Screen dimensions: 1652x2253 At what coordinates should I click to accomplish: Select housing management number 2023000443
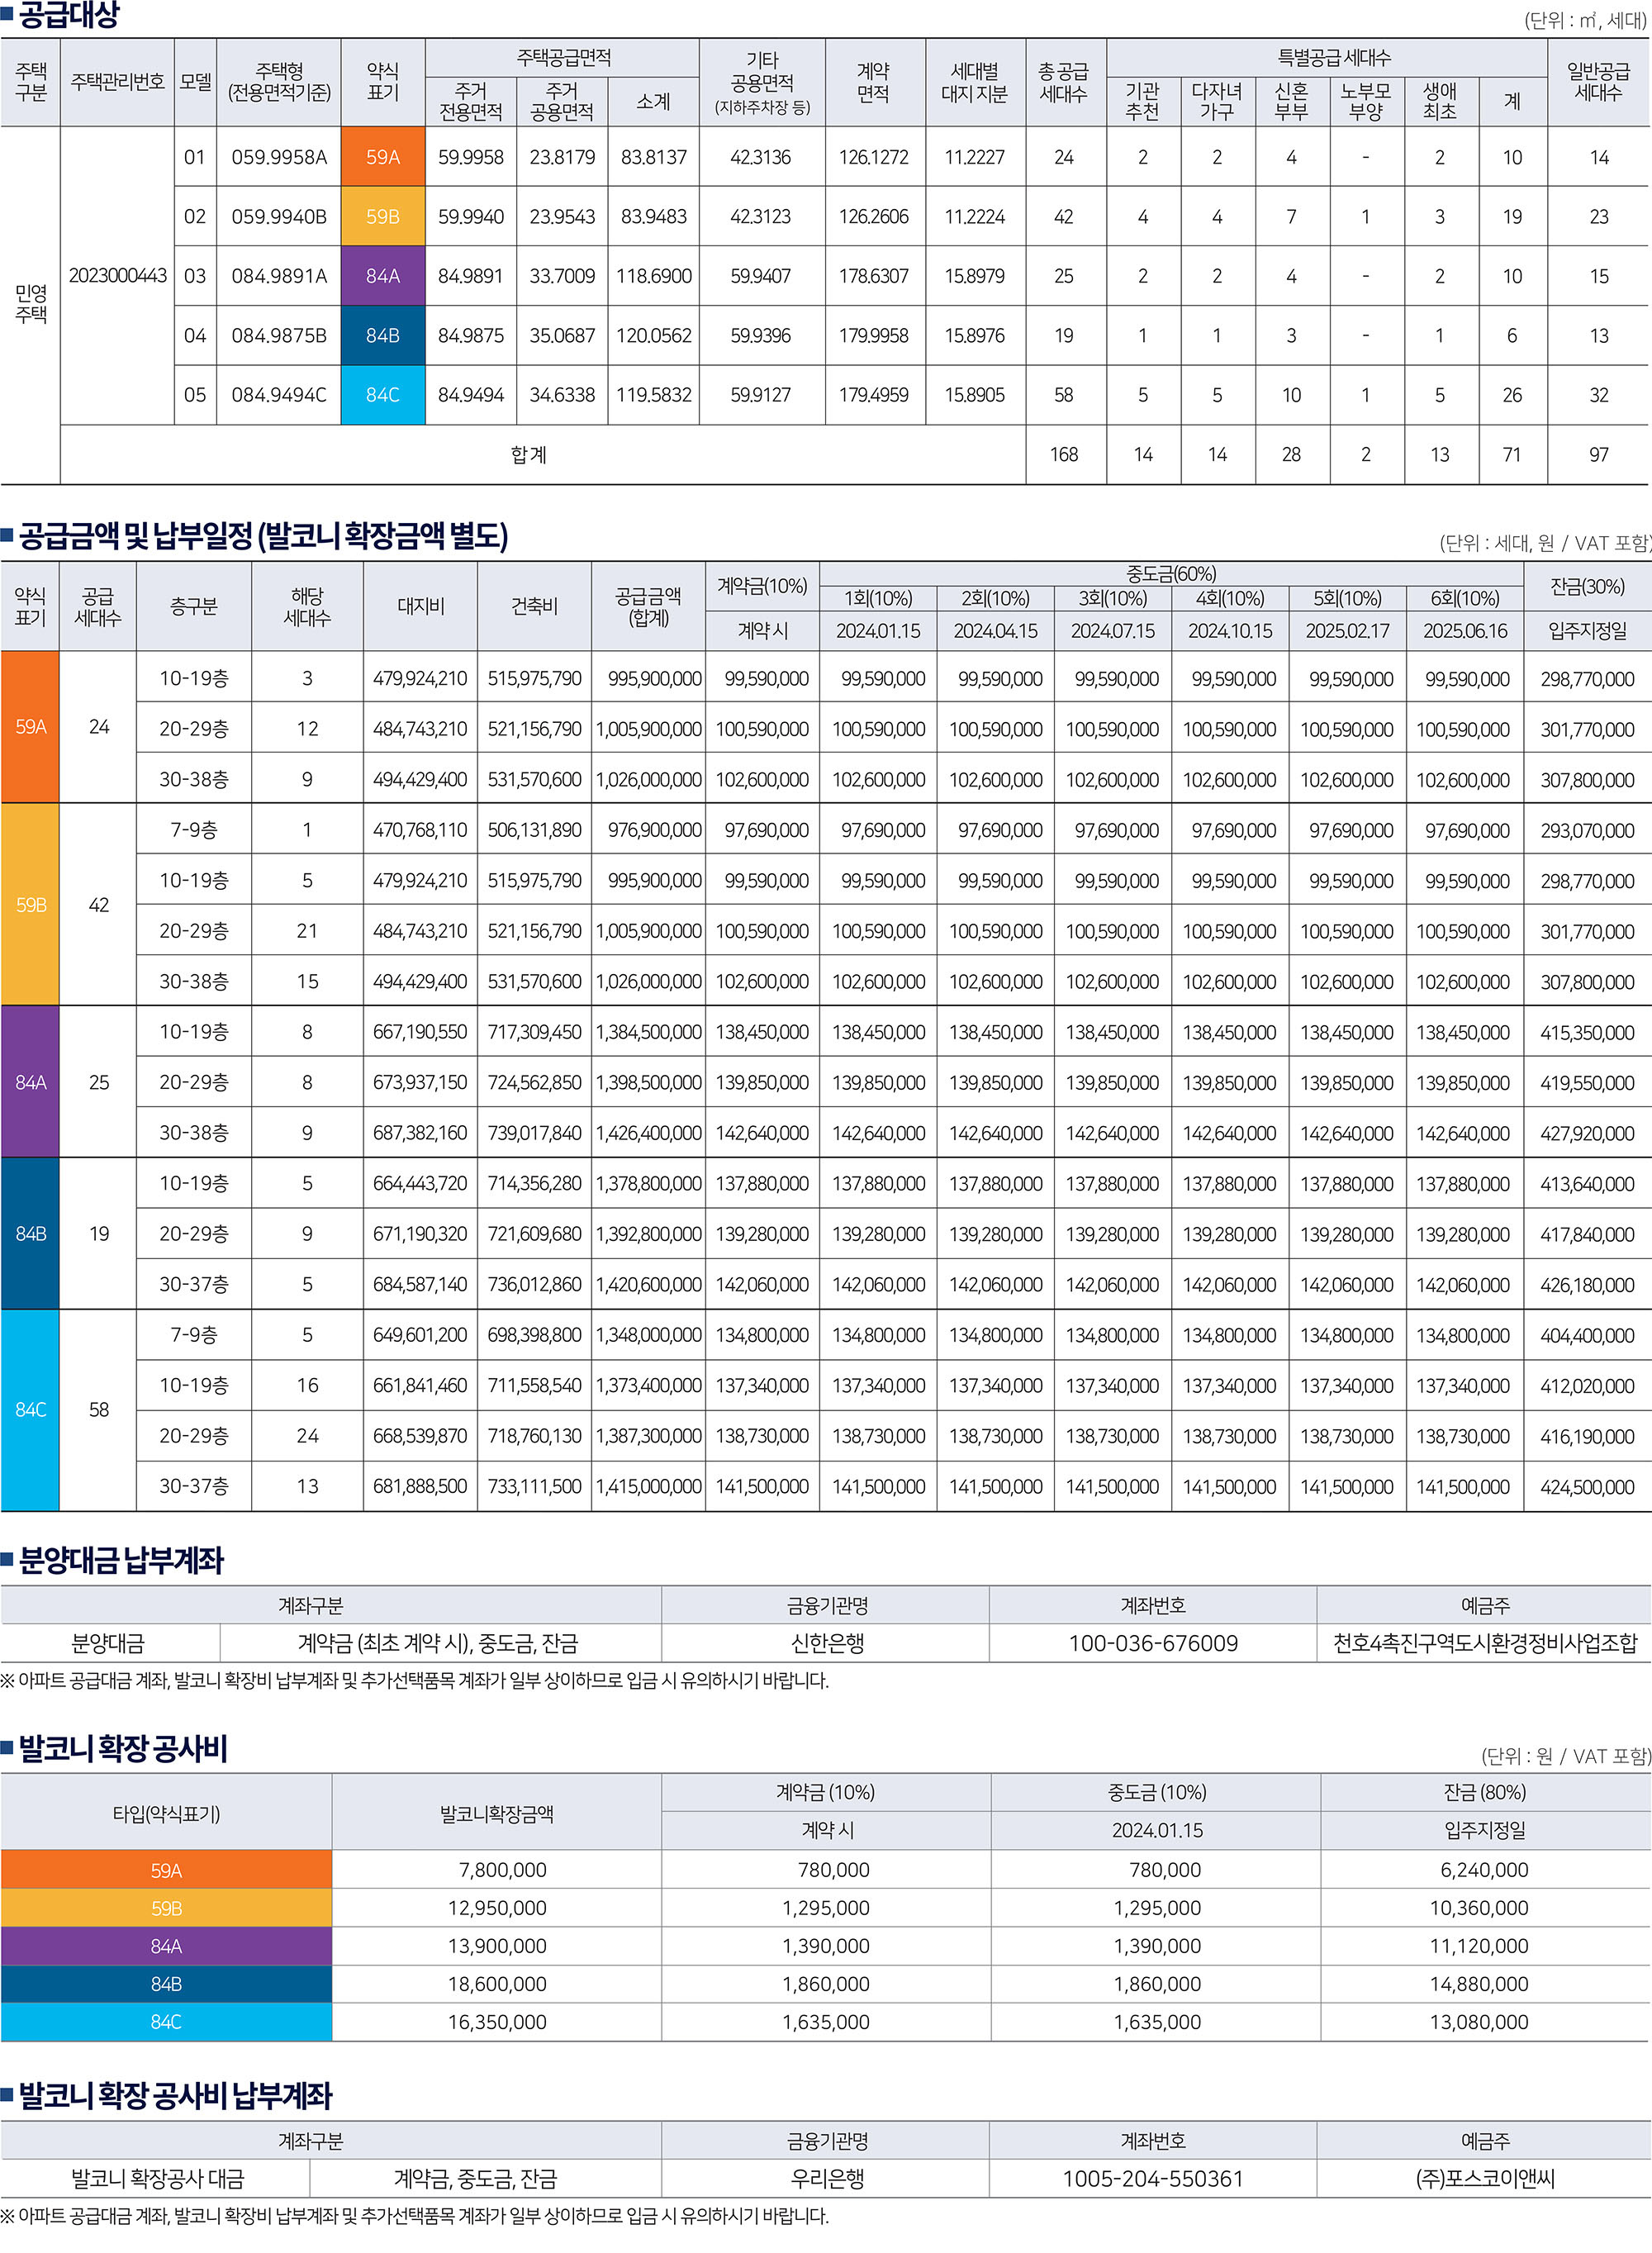click(x=117, y=276)
